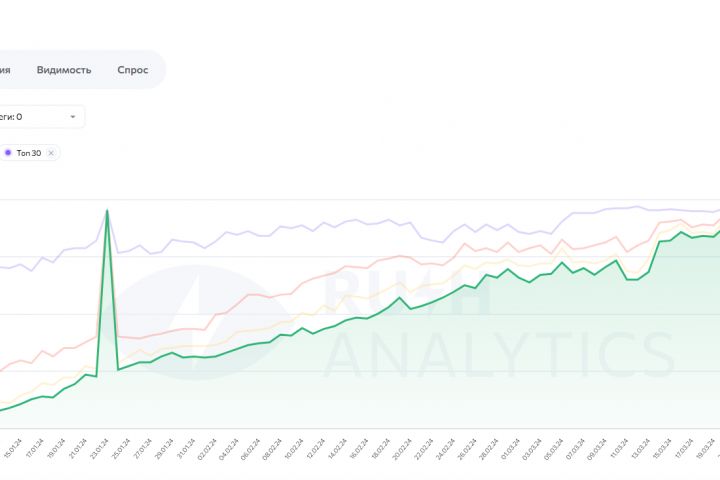
Task: Expand the Теги tags dropdown arrow
Action: pyautogui.click(x=73, y=117)
